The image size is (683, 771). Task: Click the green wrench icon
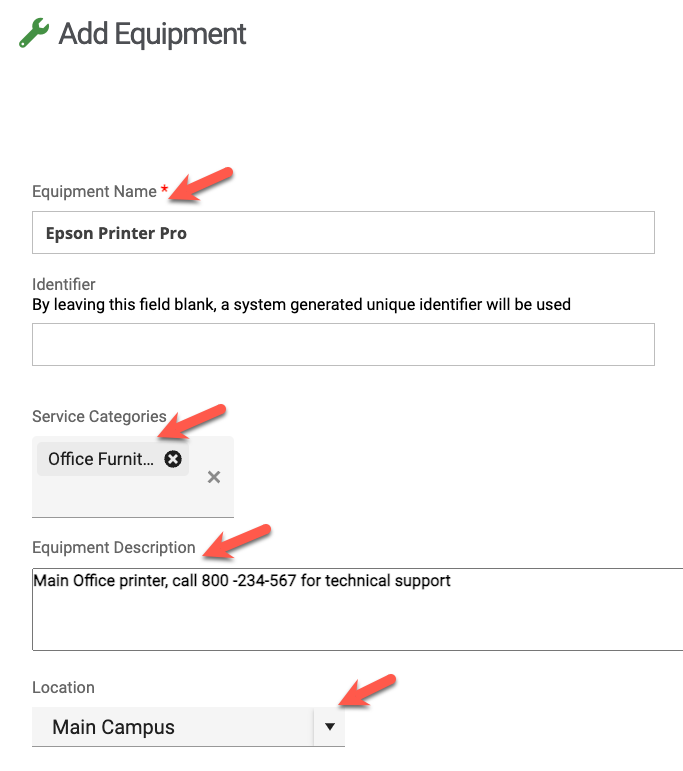pos(34,34)
